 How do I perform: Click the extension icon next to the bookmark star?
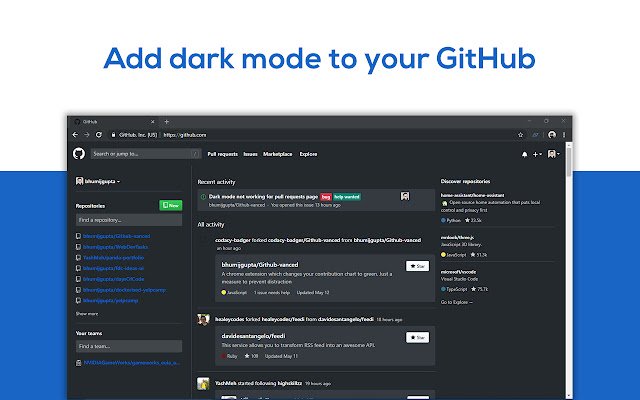(535, 135)
